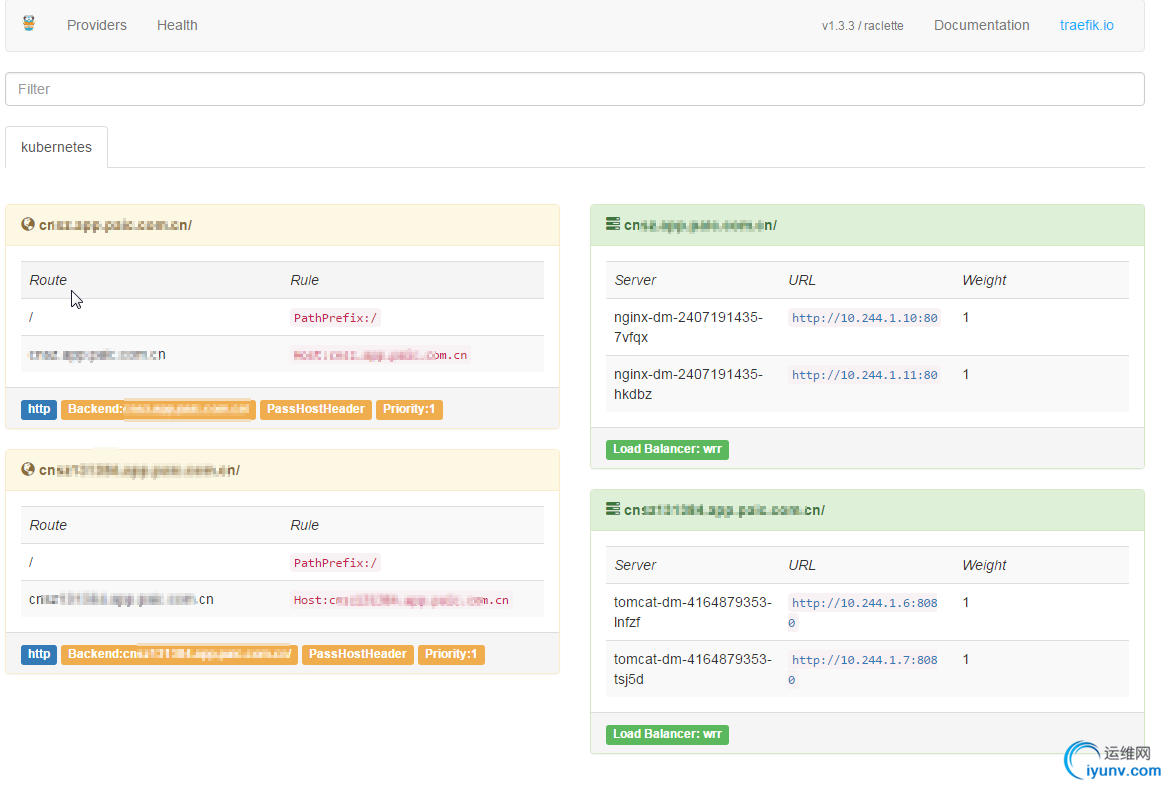
Task: Open the Providers menu item
Action: point(97,25)
